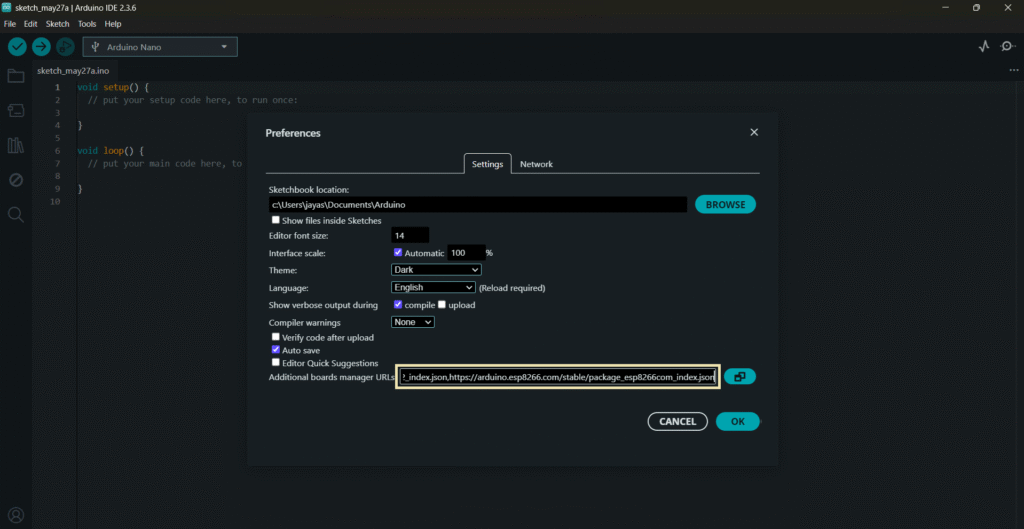Open the Sketch menu
The height and width of the screenshot is (529, 1024).
(x=57, y=24)
